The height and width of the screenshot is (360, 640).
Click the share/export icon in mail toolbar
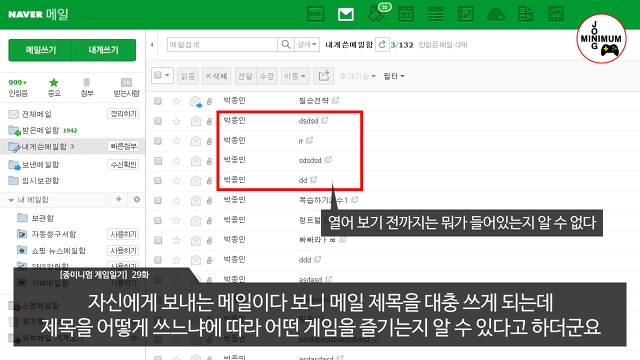(x=324, y=76)
